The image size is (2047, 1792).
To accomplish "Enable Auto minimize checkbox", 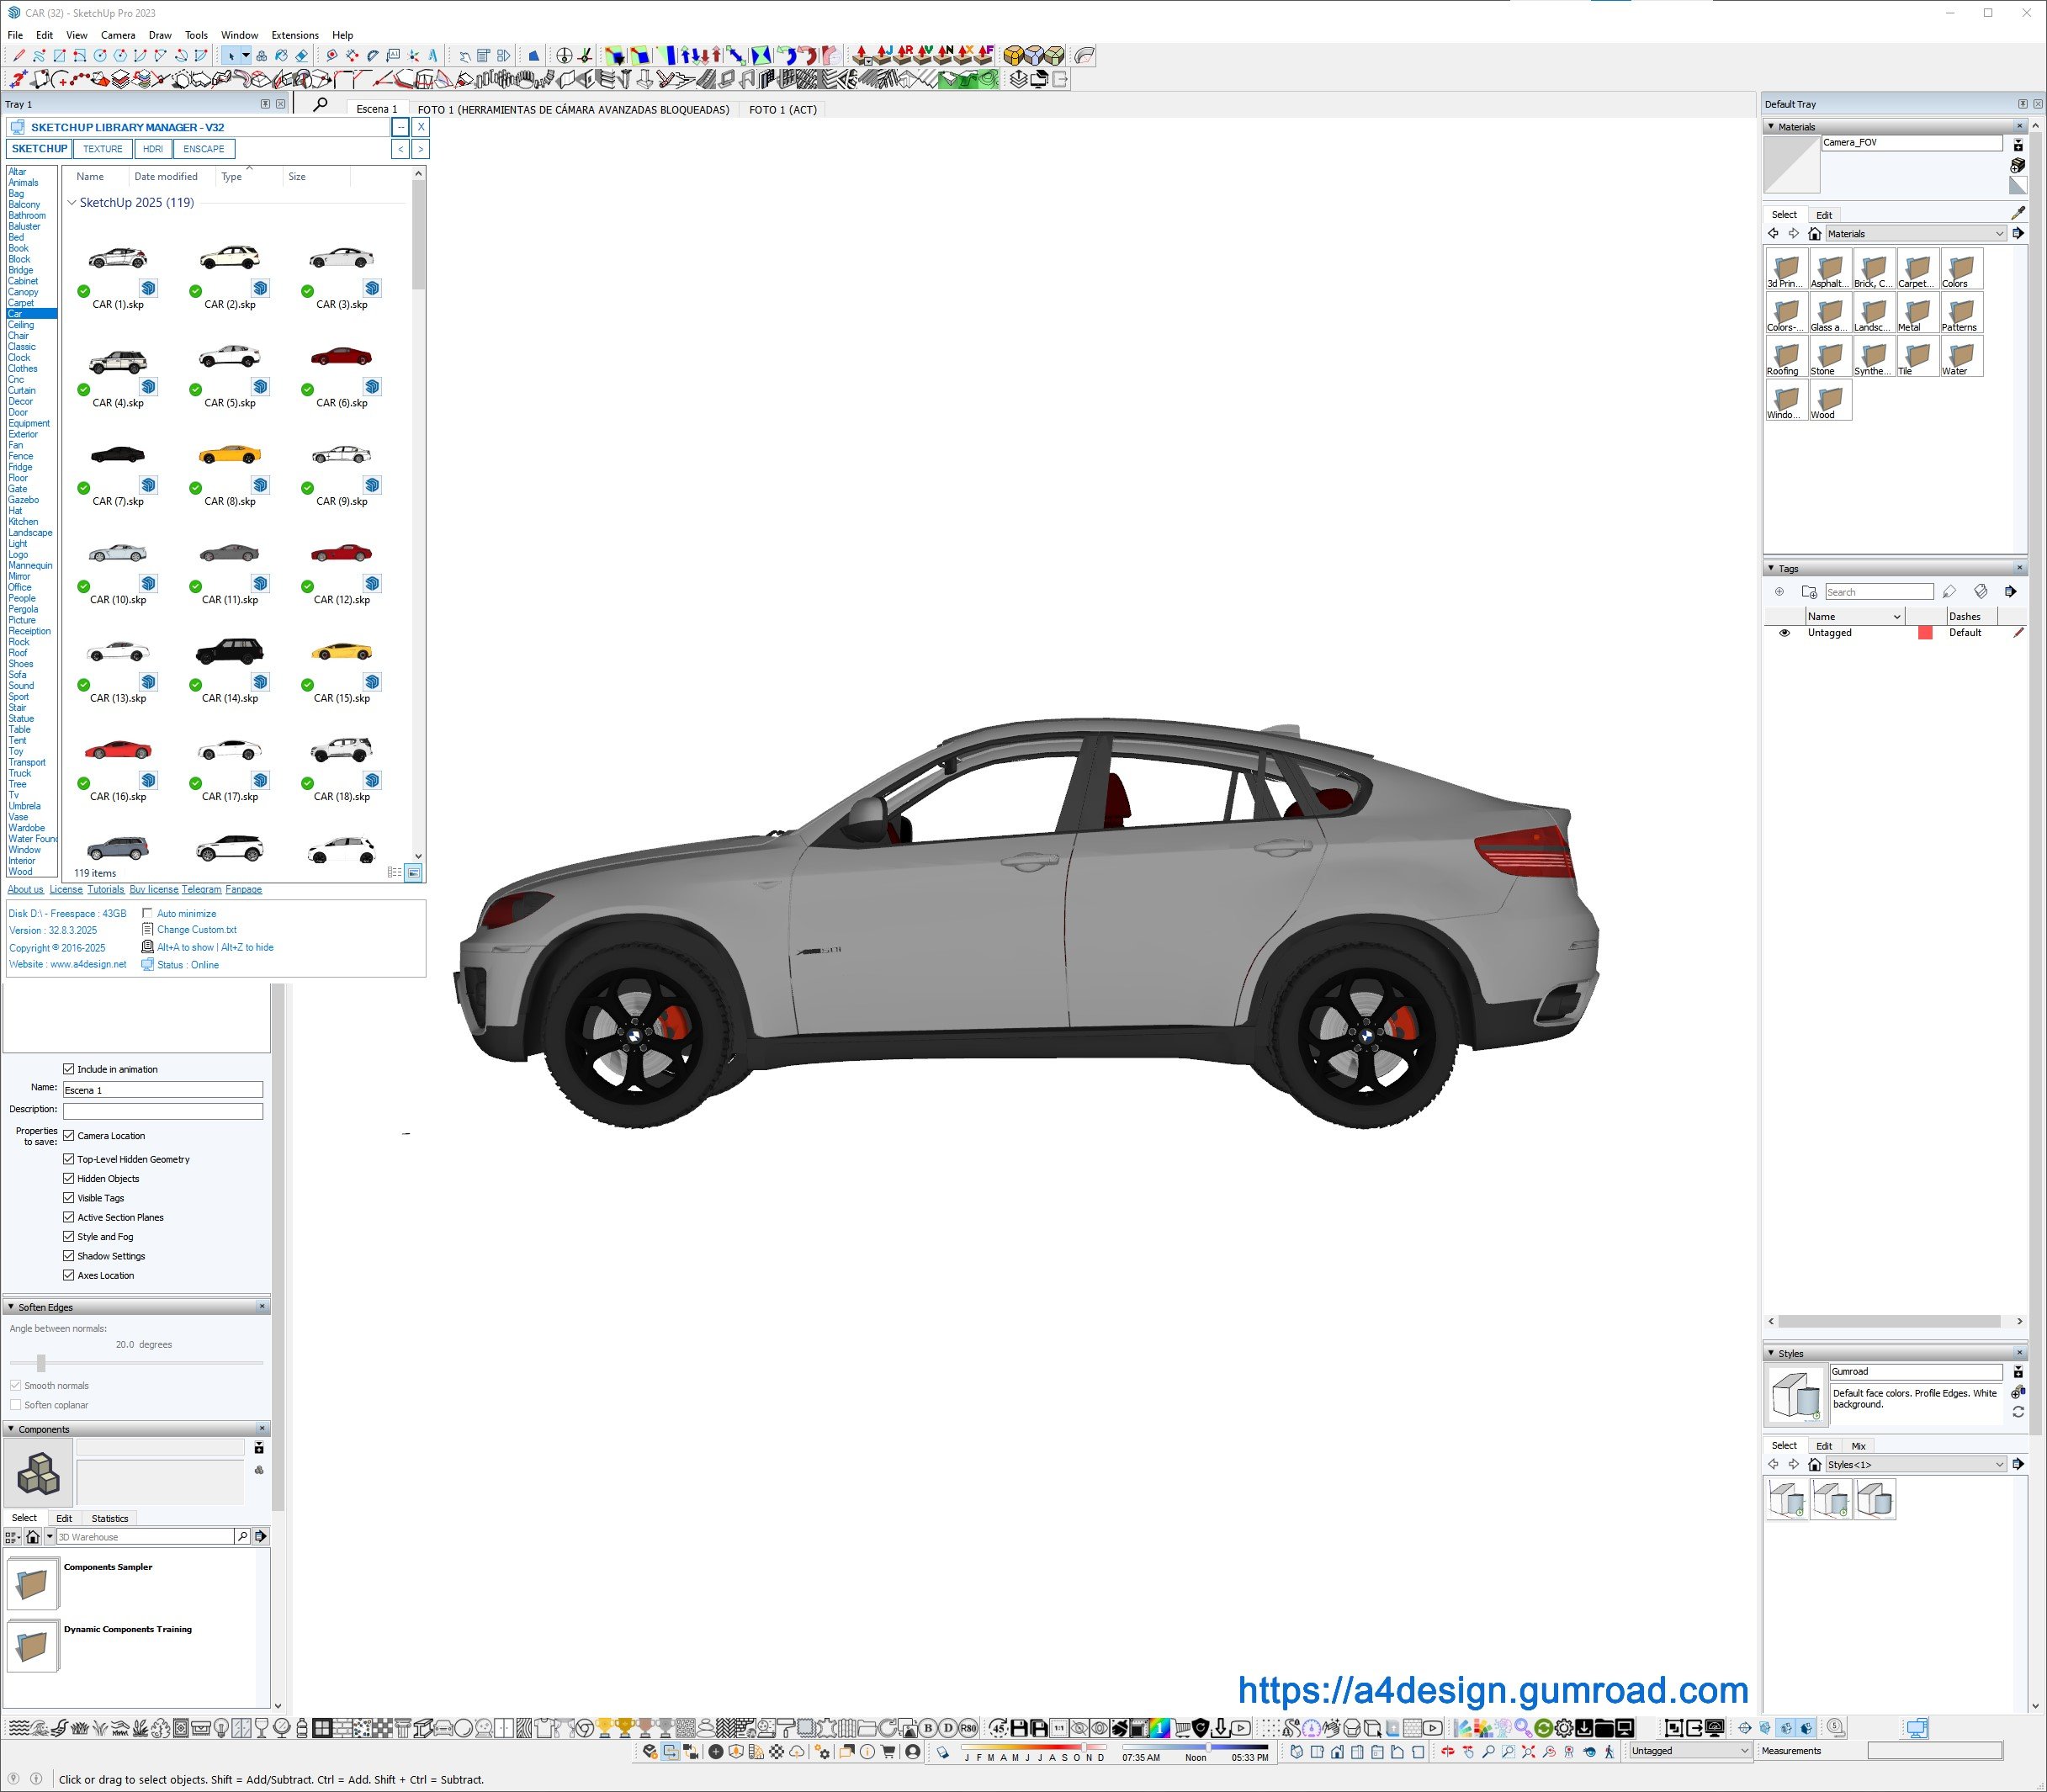I will tap(148, 914).
